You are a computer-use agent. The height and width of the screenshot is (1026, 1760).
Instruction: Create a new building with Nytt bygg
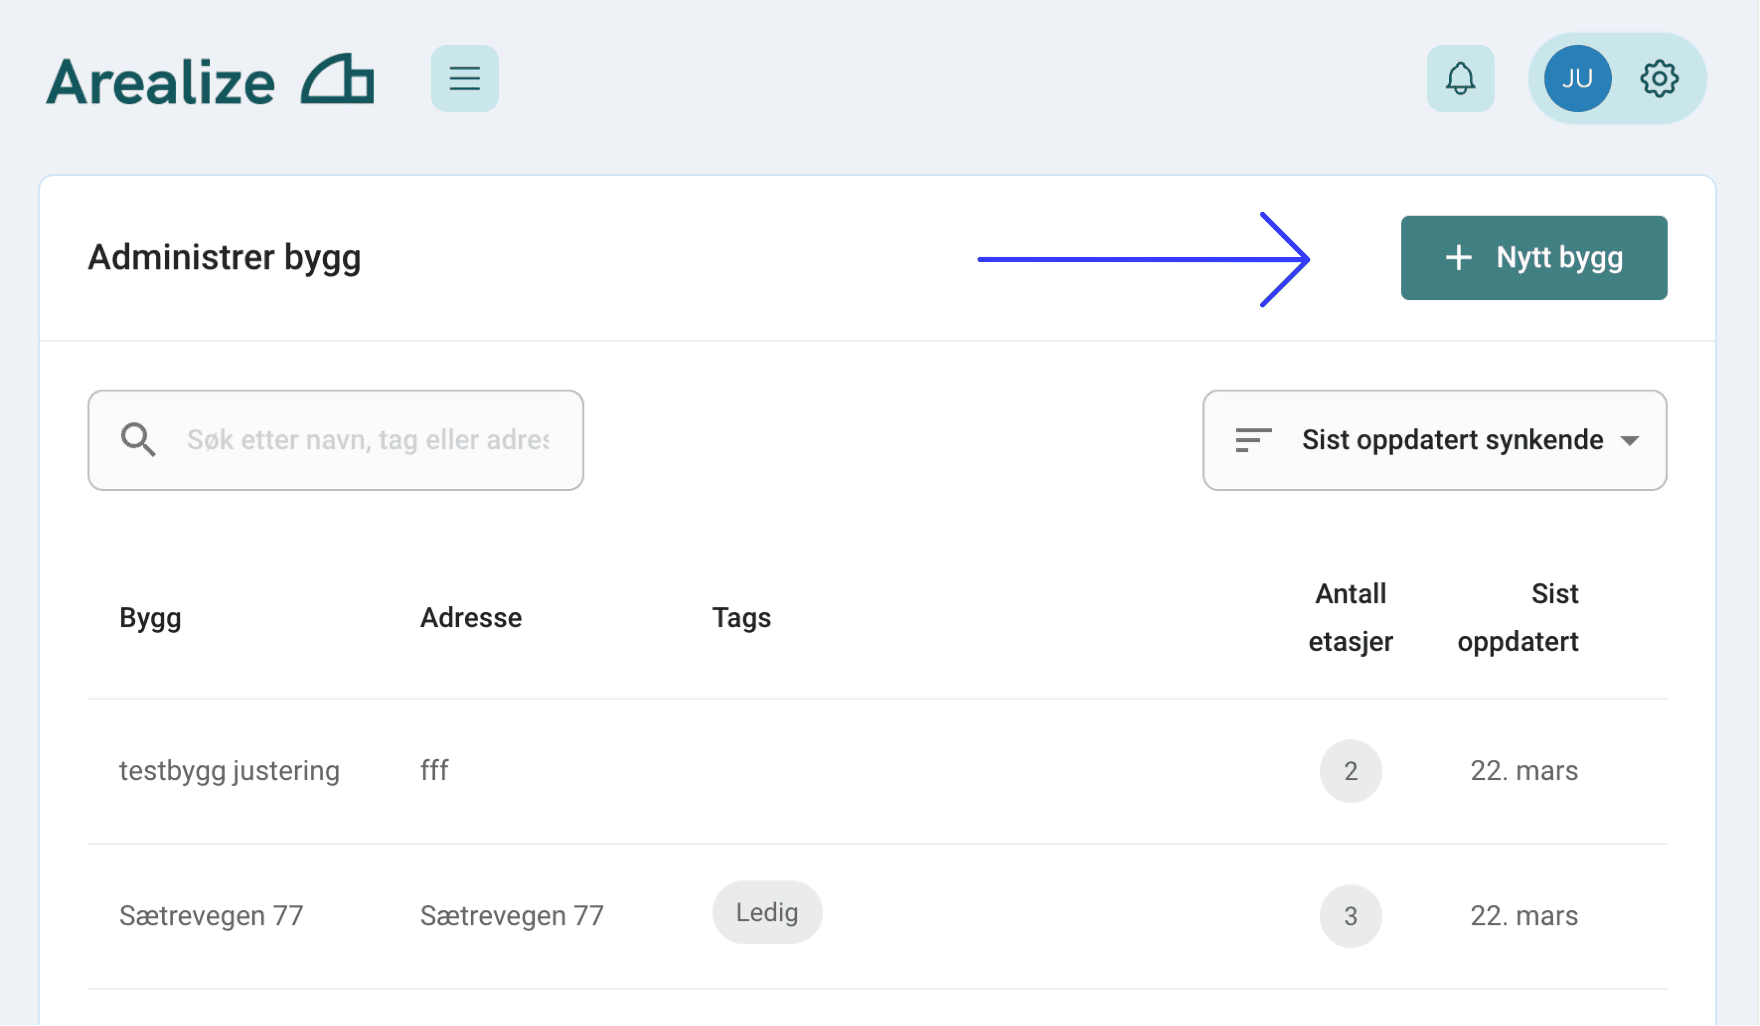[x=1533, y=258]
